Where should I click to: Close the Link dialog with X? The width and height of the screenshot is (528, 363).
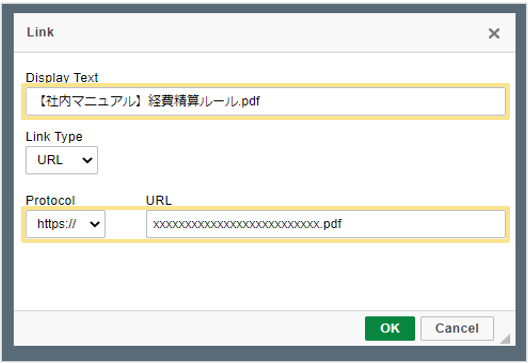494,33
